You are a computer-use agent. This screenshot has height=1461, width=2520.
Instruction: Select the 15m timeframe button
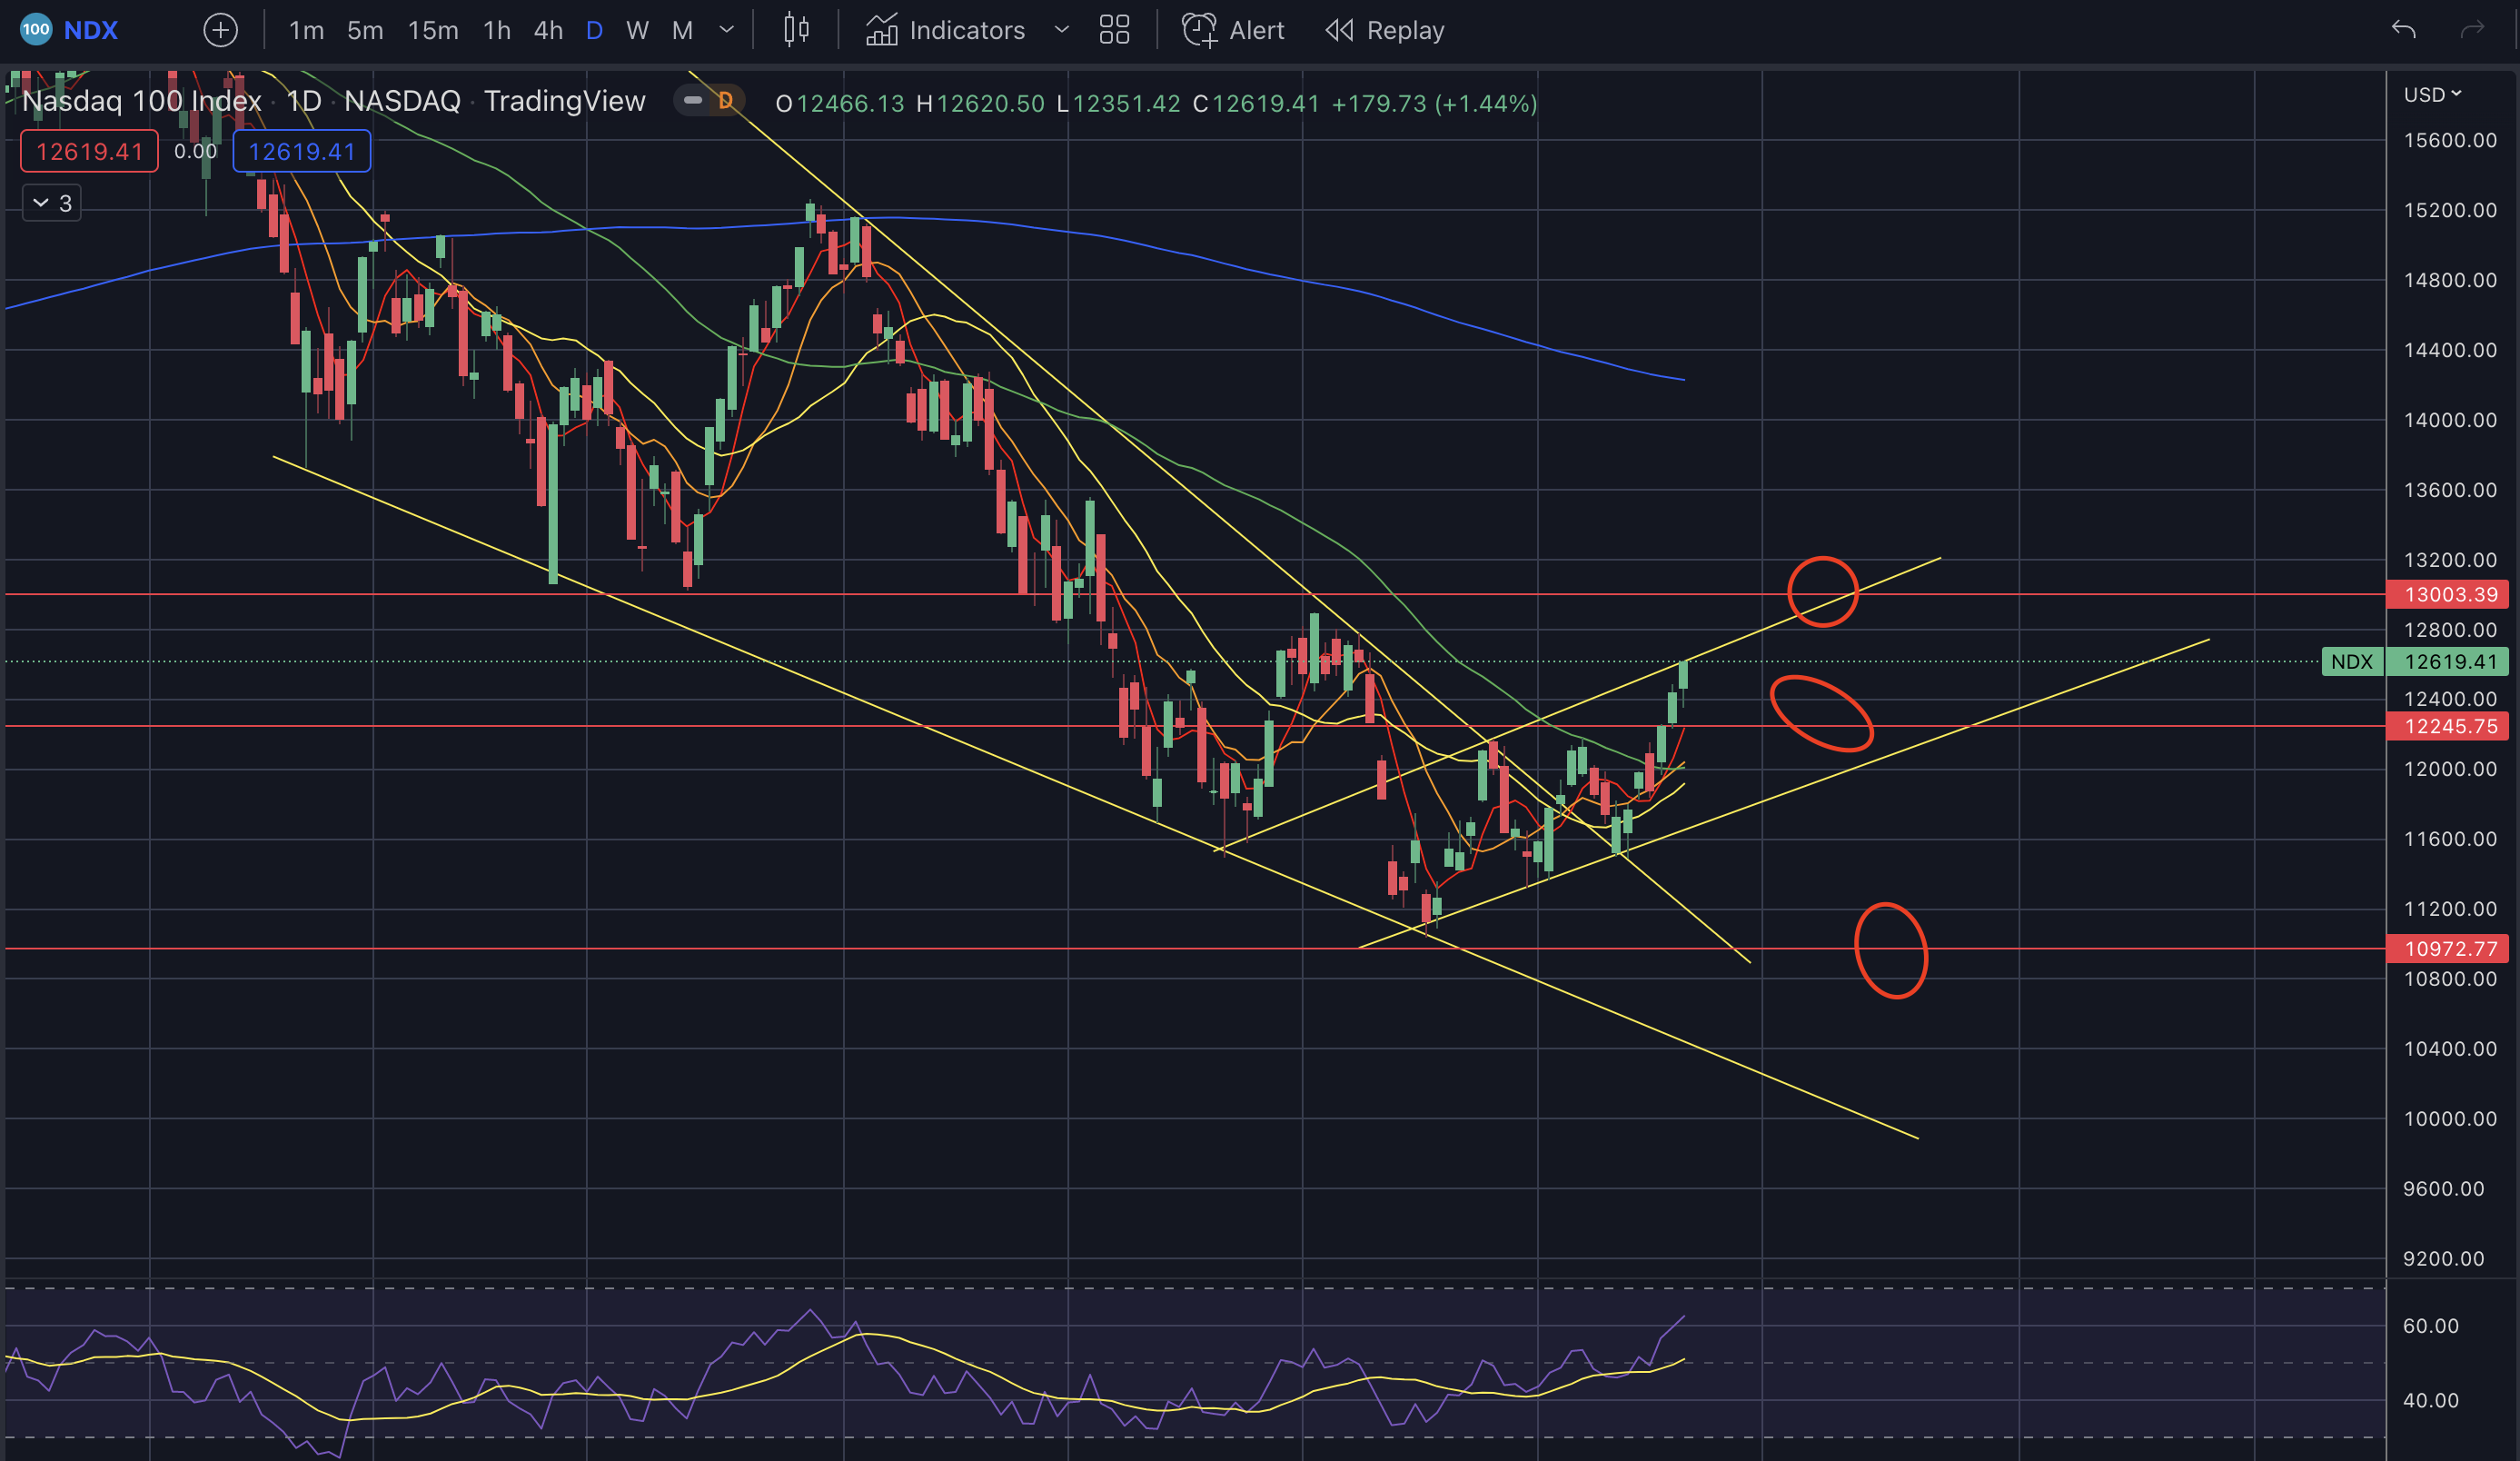433,30
